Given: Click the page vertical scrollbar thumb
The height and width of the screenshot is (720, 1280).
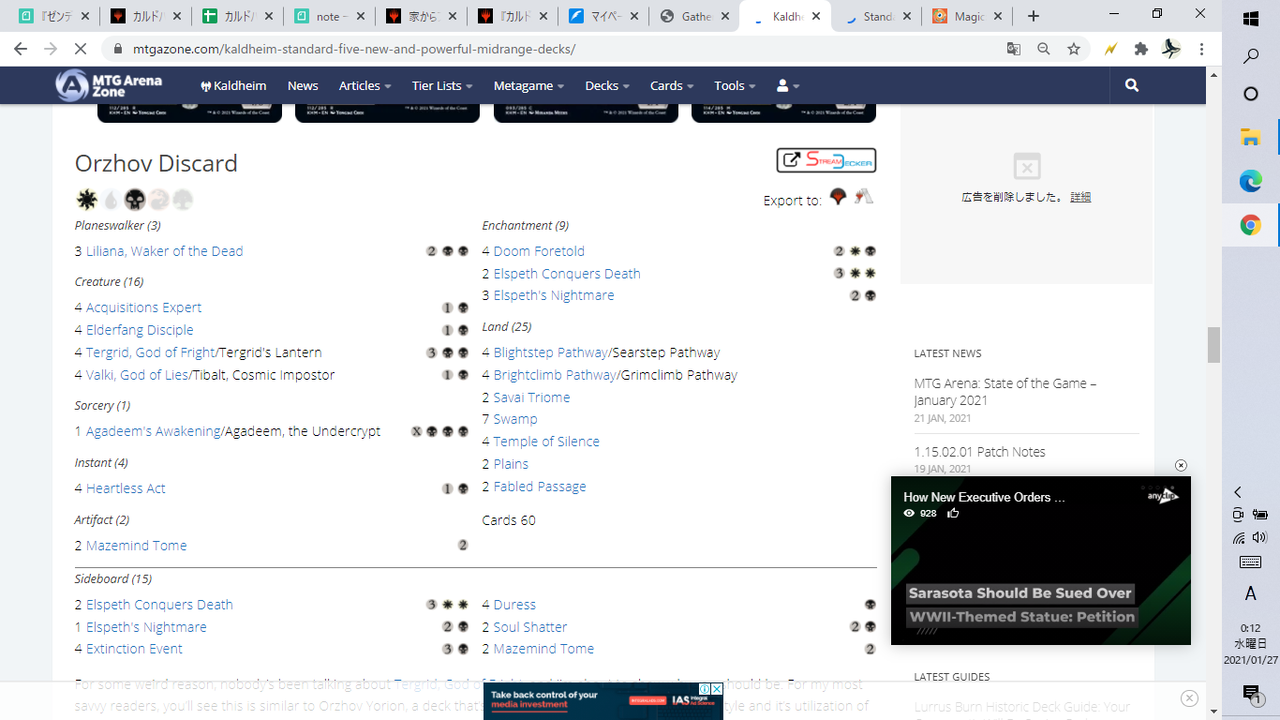Looking at the screenshot, I should click(1214, 345).
